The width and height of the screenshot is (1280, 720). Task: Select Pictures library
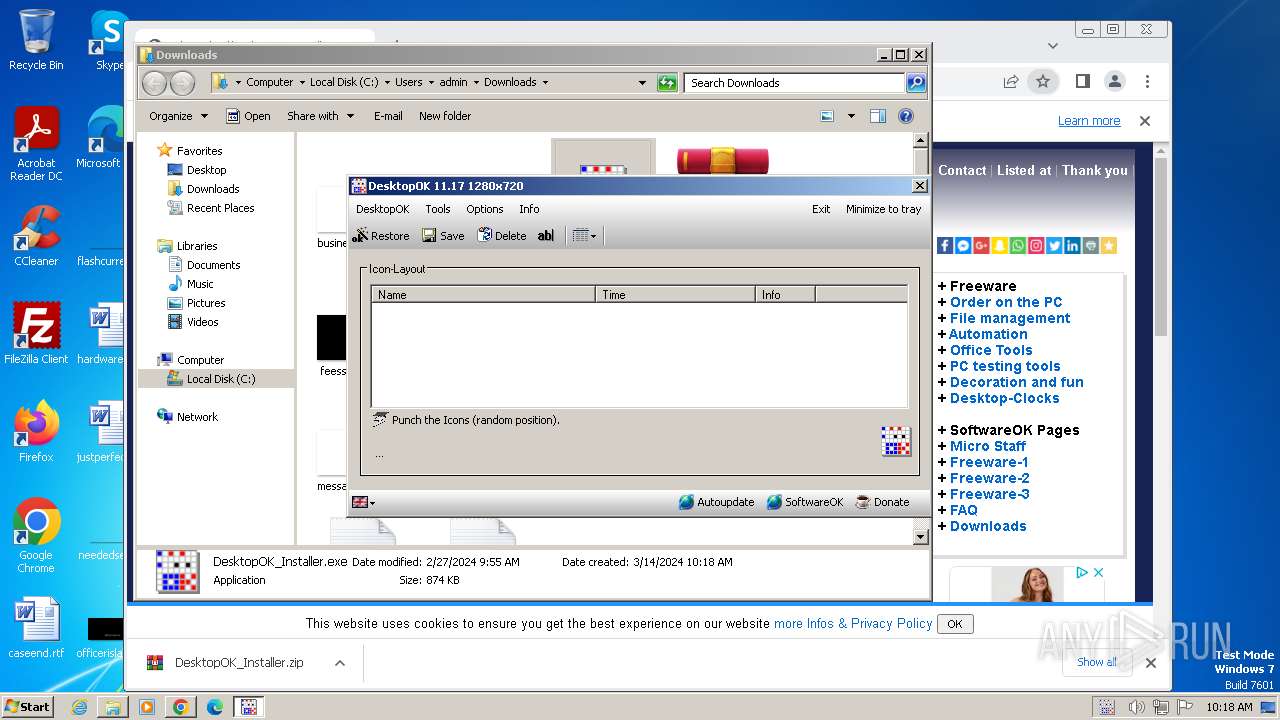[206, 303]
